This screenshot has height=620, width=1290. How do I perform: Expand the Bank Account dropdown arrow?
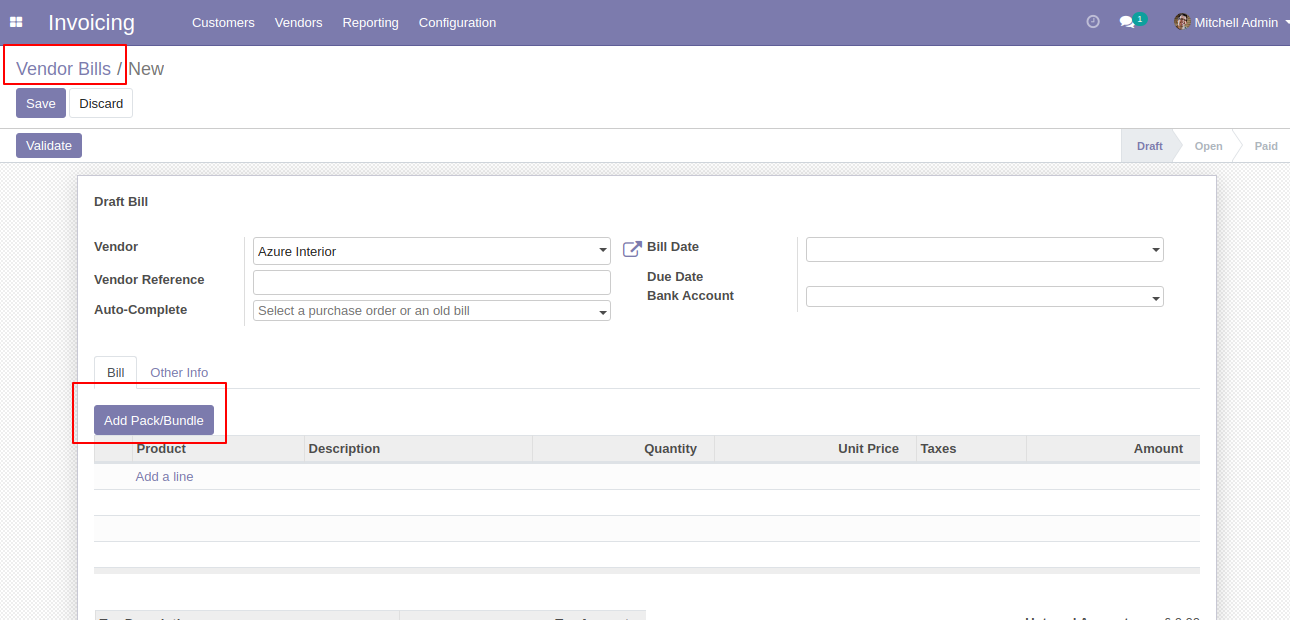(1156, 297)
